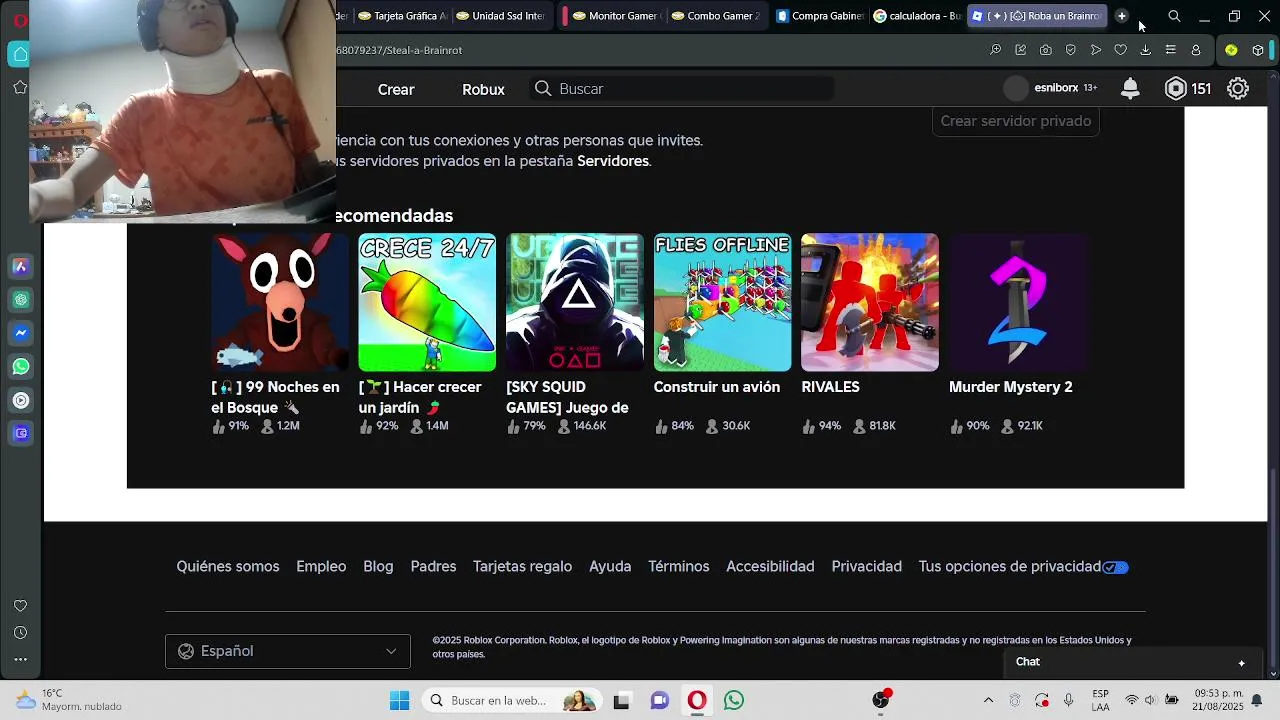This screenshot has height=720, width=1280.
Task: Open WhatsApp from the taskbar
Action: click(x=734, y=701)
